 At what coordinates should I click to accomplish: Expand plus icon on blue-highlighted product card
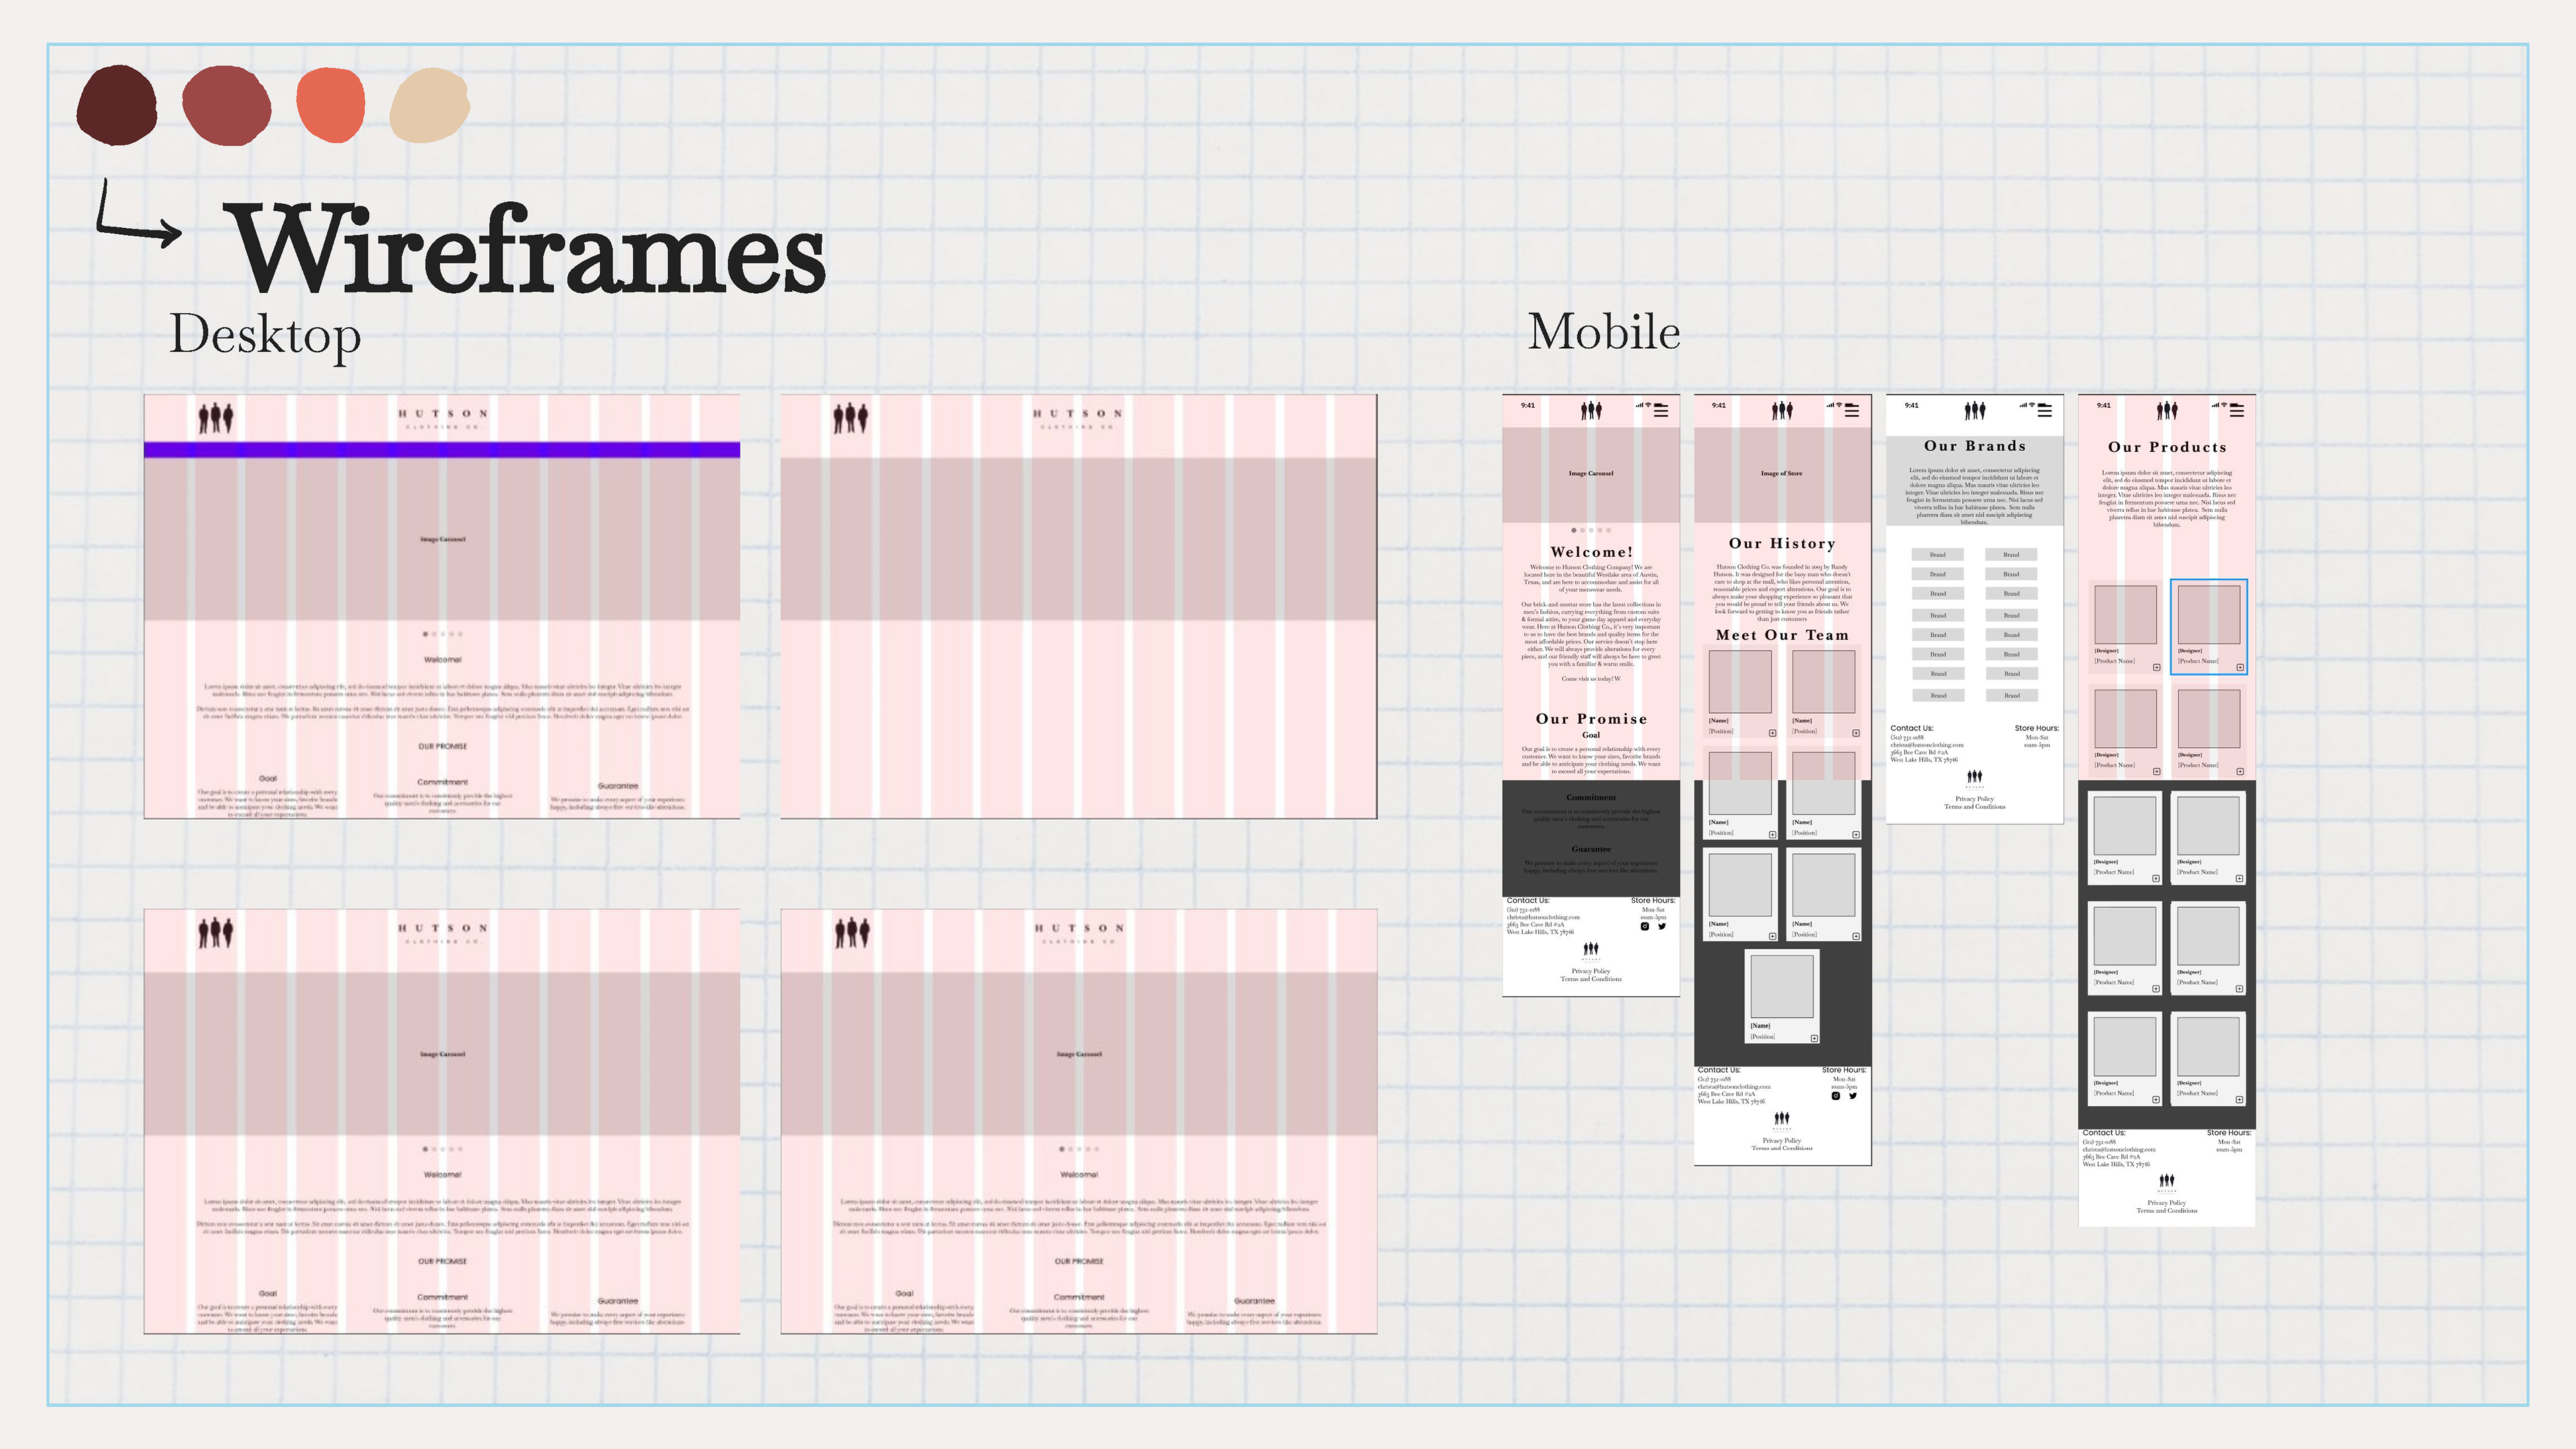(x=2240, y=667)
